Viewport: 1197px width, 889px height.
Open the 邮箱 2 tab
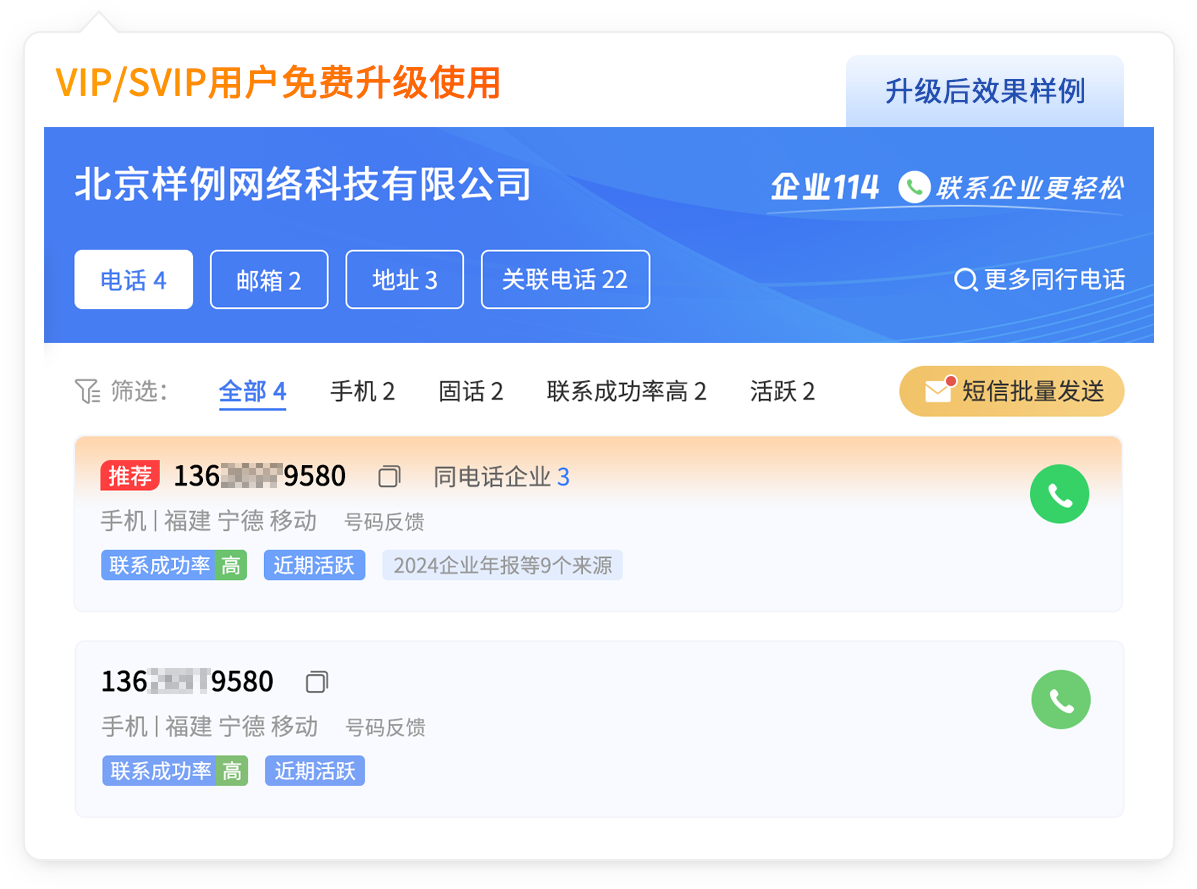point(269,280)
